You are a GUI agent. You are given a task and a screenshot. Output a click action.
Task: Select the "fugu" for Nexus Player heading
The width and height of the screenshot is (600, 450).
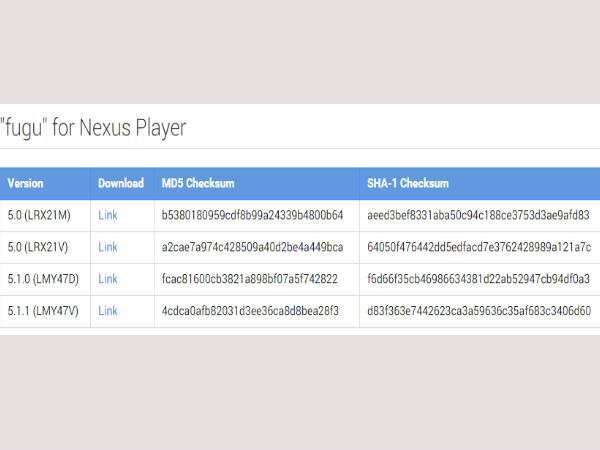tap(93, 128)
